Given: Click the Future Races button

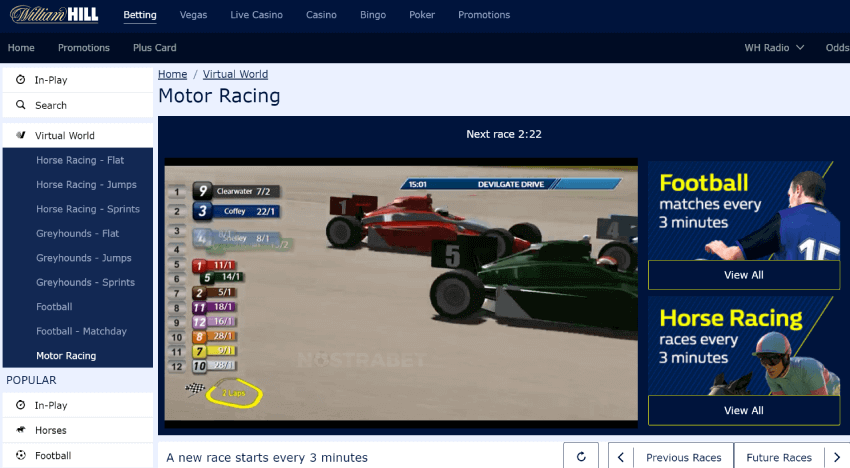Looking at the screenshot, I should (x=779, y=457).
